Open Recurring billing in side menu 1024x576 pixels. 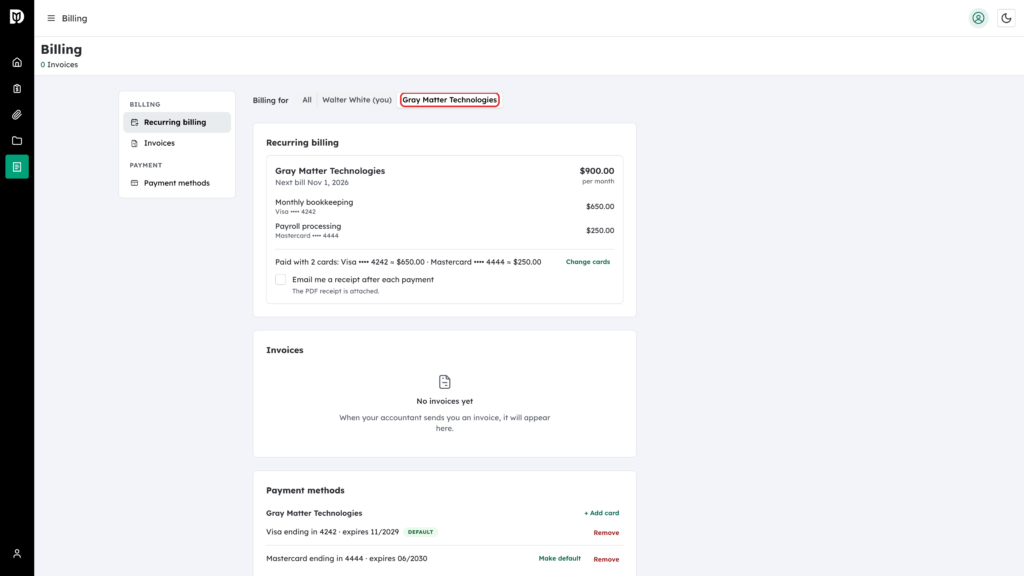click(x=177, y=122)
